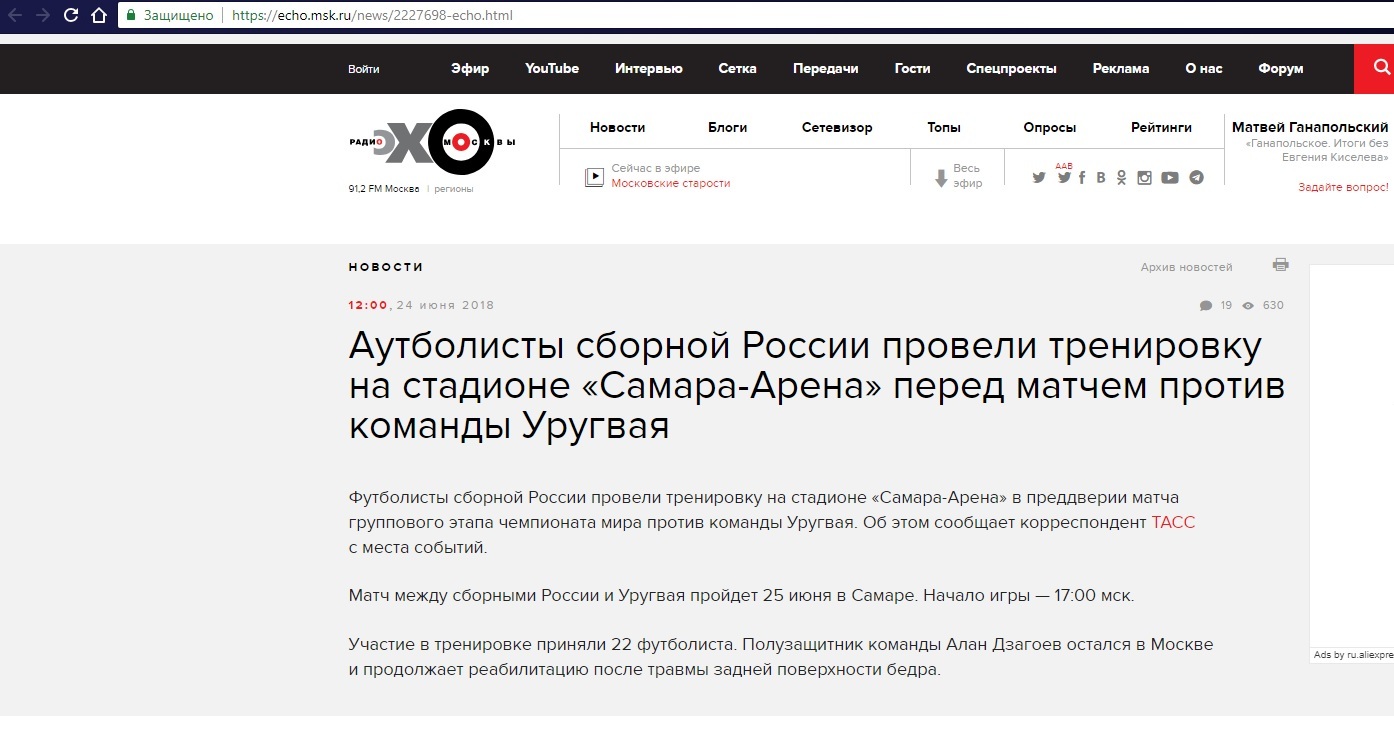Follow the red 'ТАСС' link
Viewport: 1394px width, 747px height.
click(1173, 522)
